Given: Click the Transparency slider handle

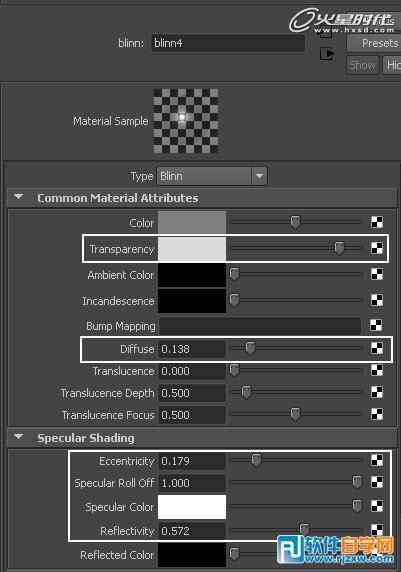Looking at the screenshot, I should 339,248.
